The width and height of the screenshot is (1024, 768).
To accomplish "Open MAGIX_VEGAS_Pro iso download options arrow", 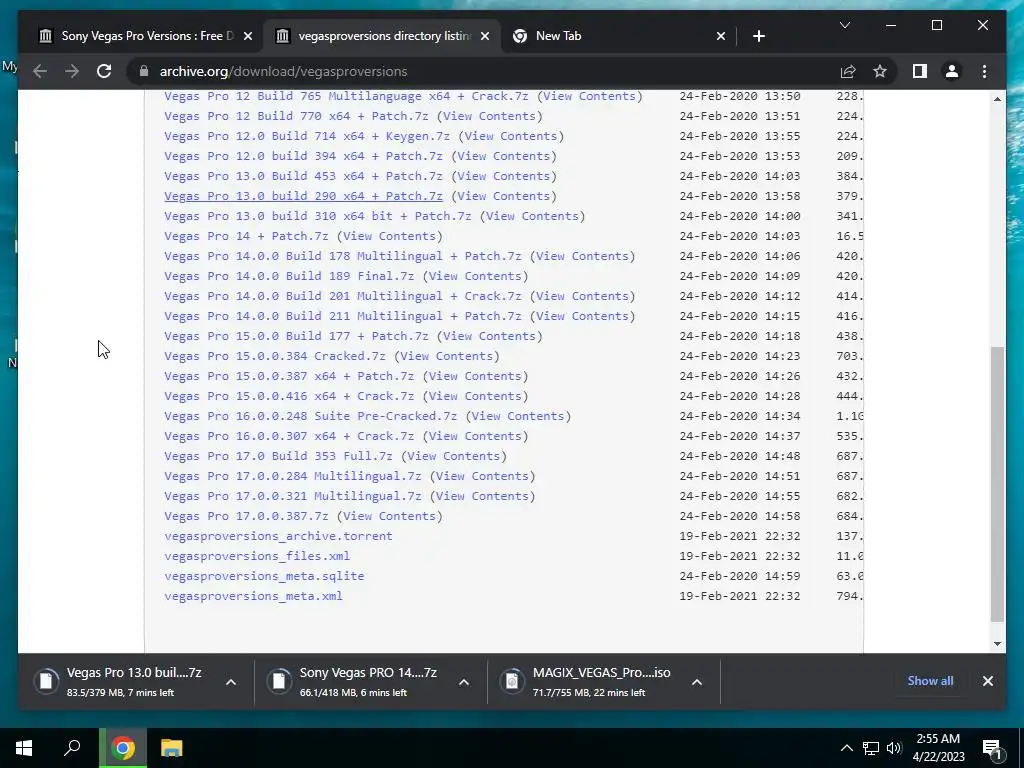I will [697, 682].
